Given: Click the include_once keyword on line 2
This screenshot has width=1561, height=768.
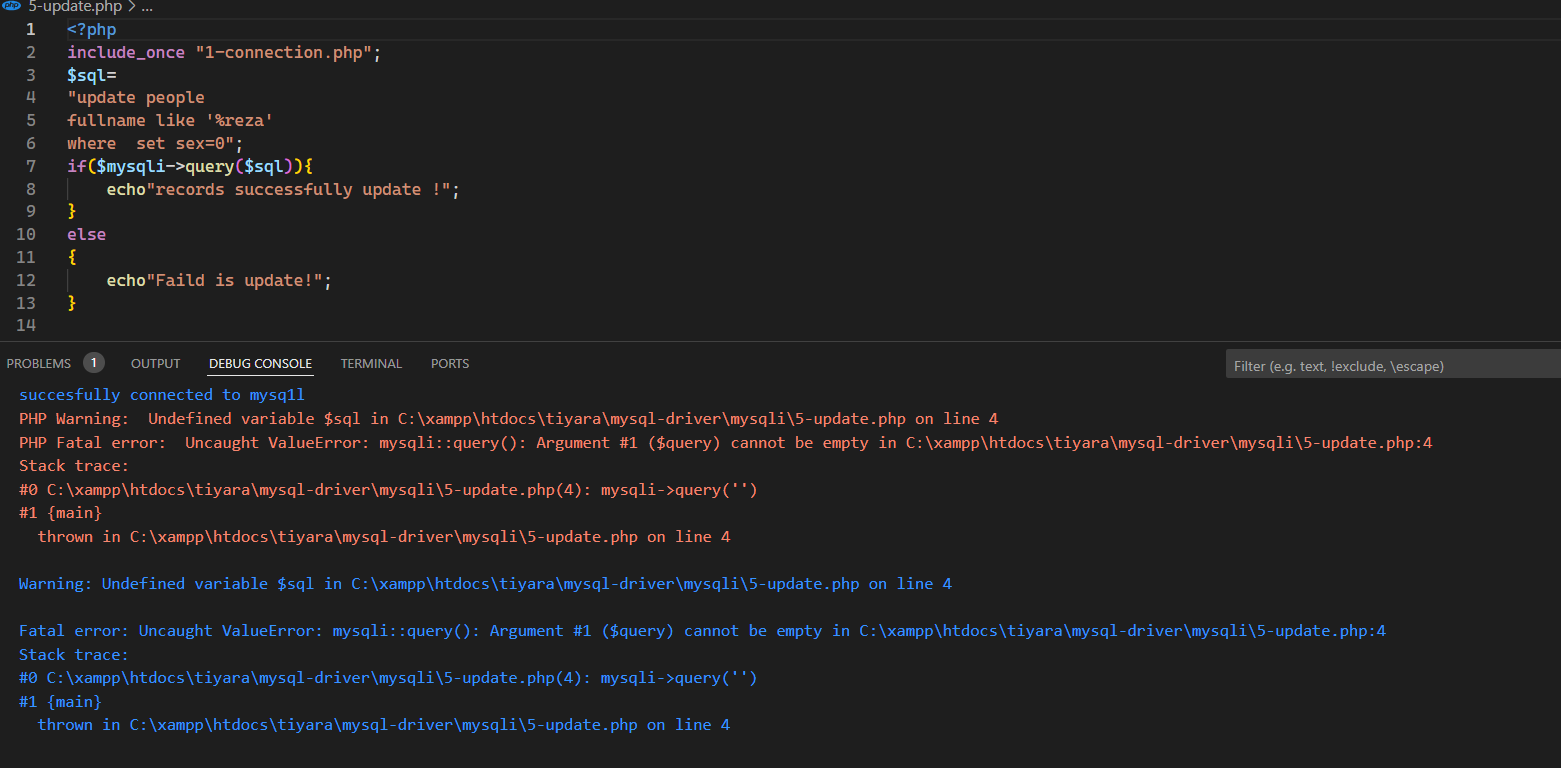Looking at the screenshot, I should tap(126, 52).
